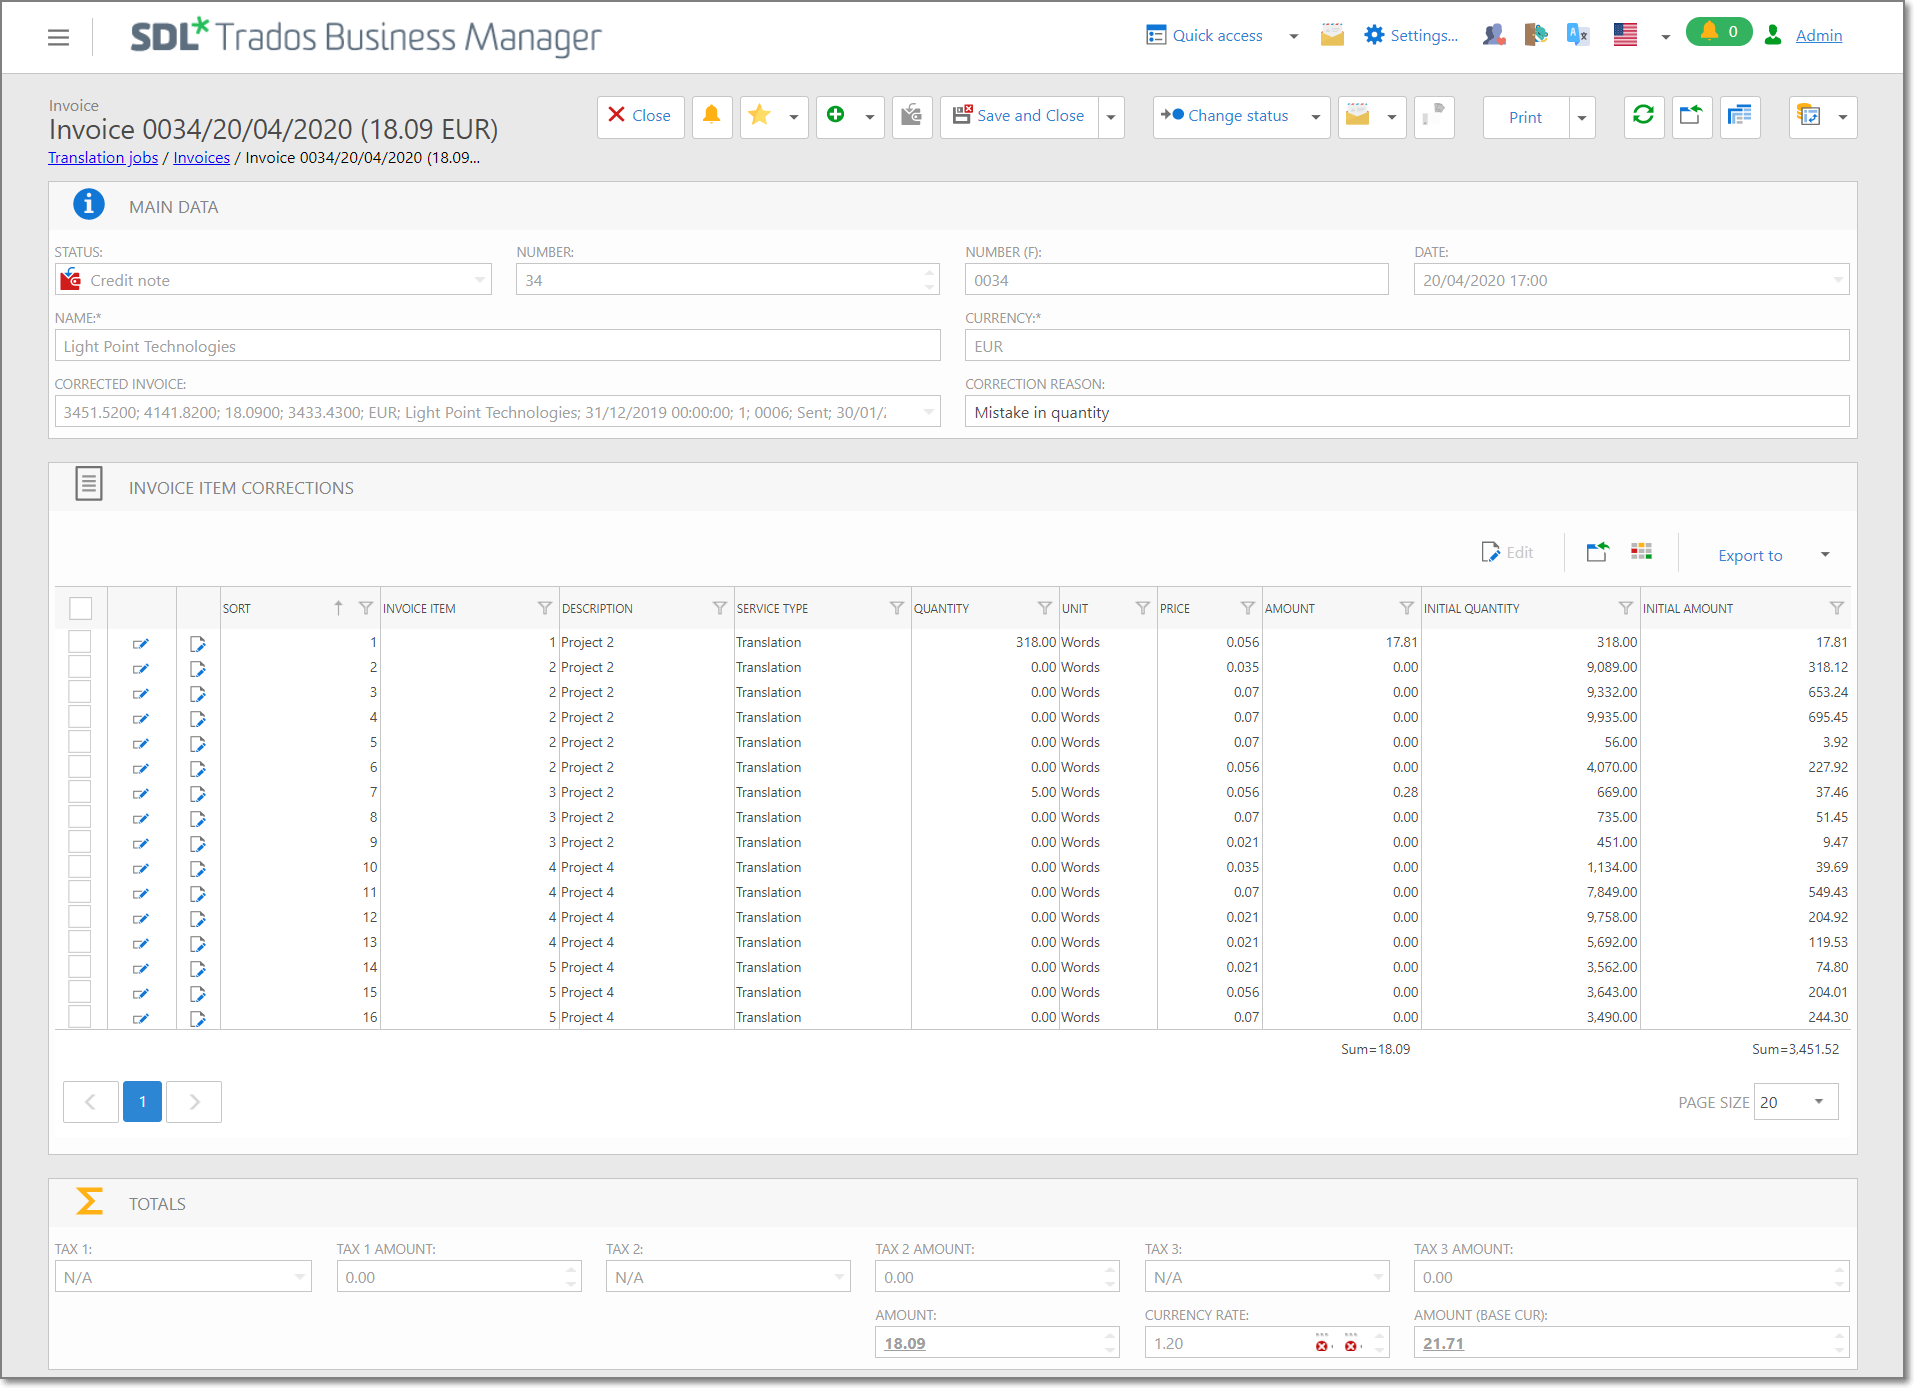Sort by the Invoice Item column header

click(x=419, y=608)
